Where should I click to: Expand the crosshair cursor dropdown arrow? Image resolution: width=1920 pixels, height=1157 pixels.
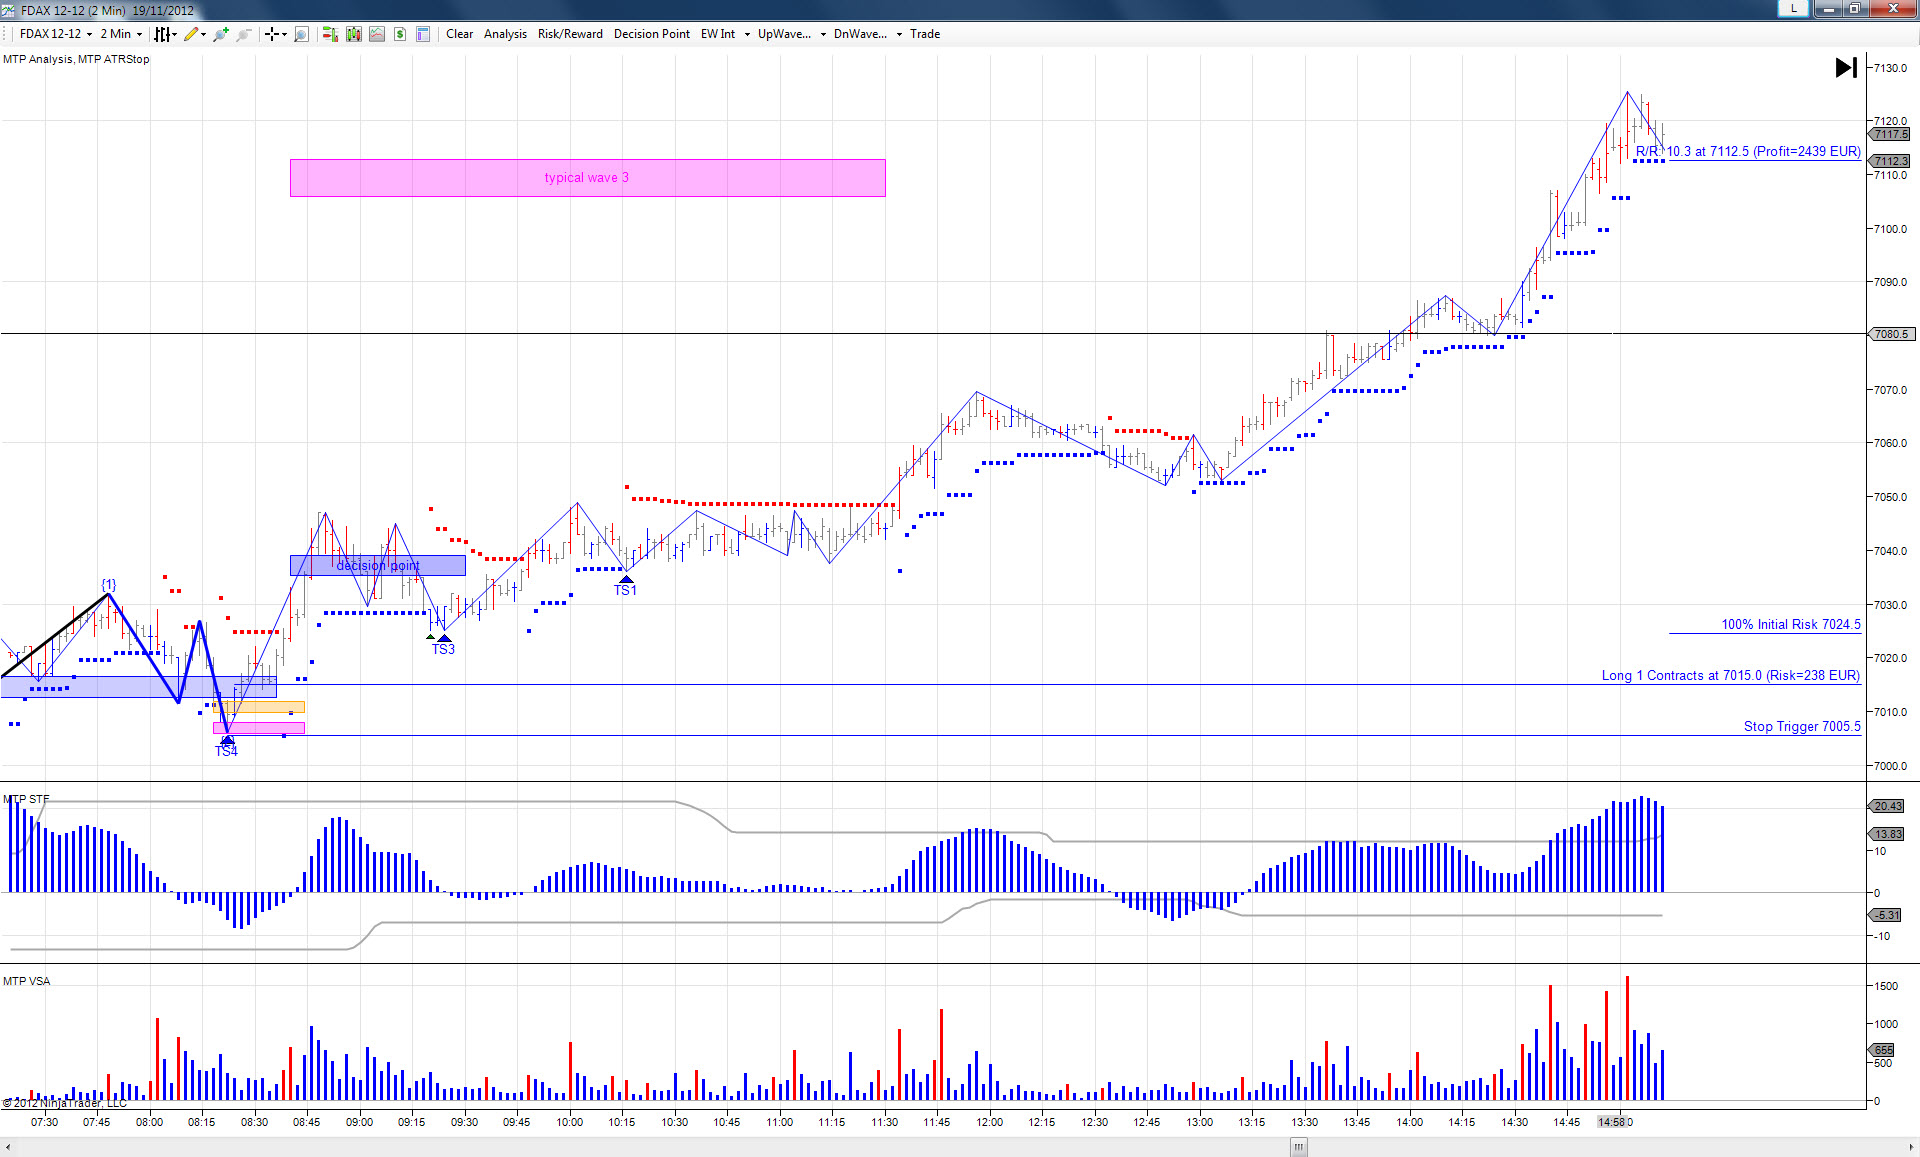pos(284,34)
